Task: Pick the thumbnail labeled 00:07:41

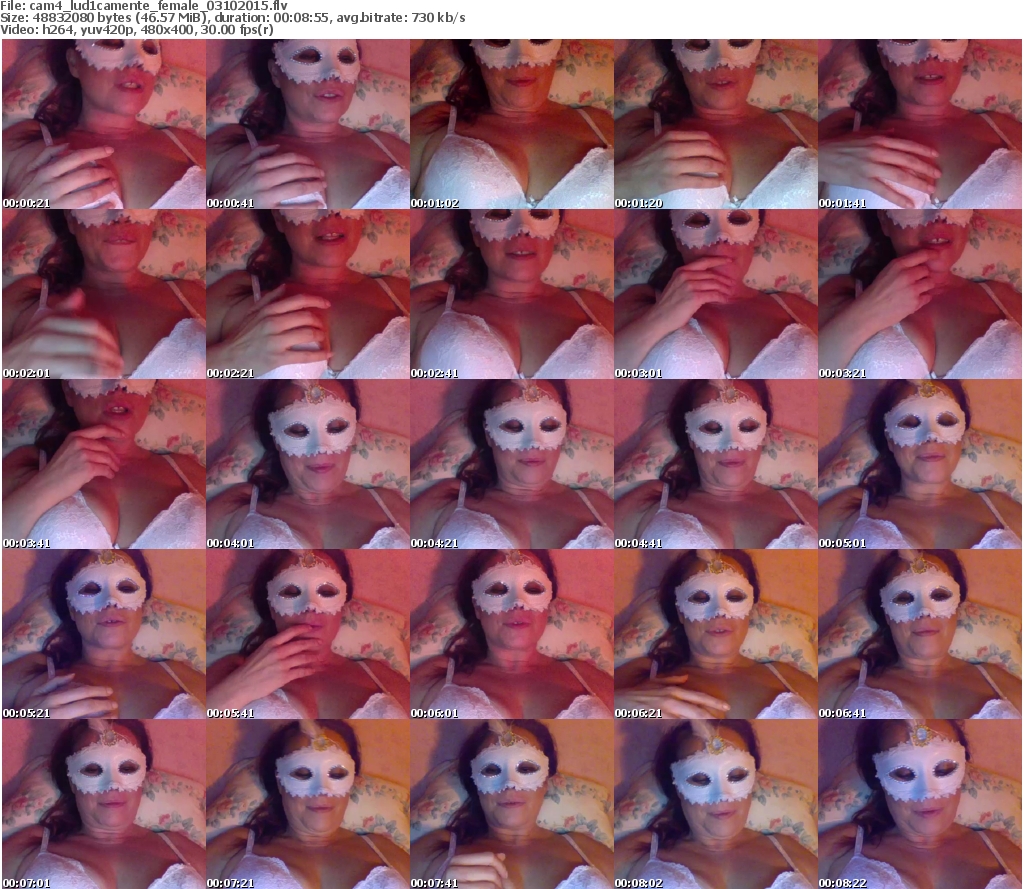Action: coord(511,804)
